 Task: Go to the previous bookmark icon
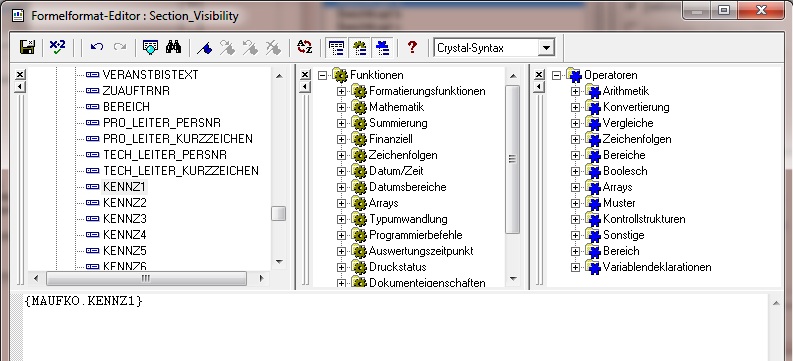pos(250,48)
